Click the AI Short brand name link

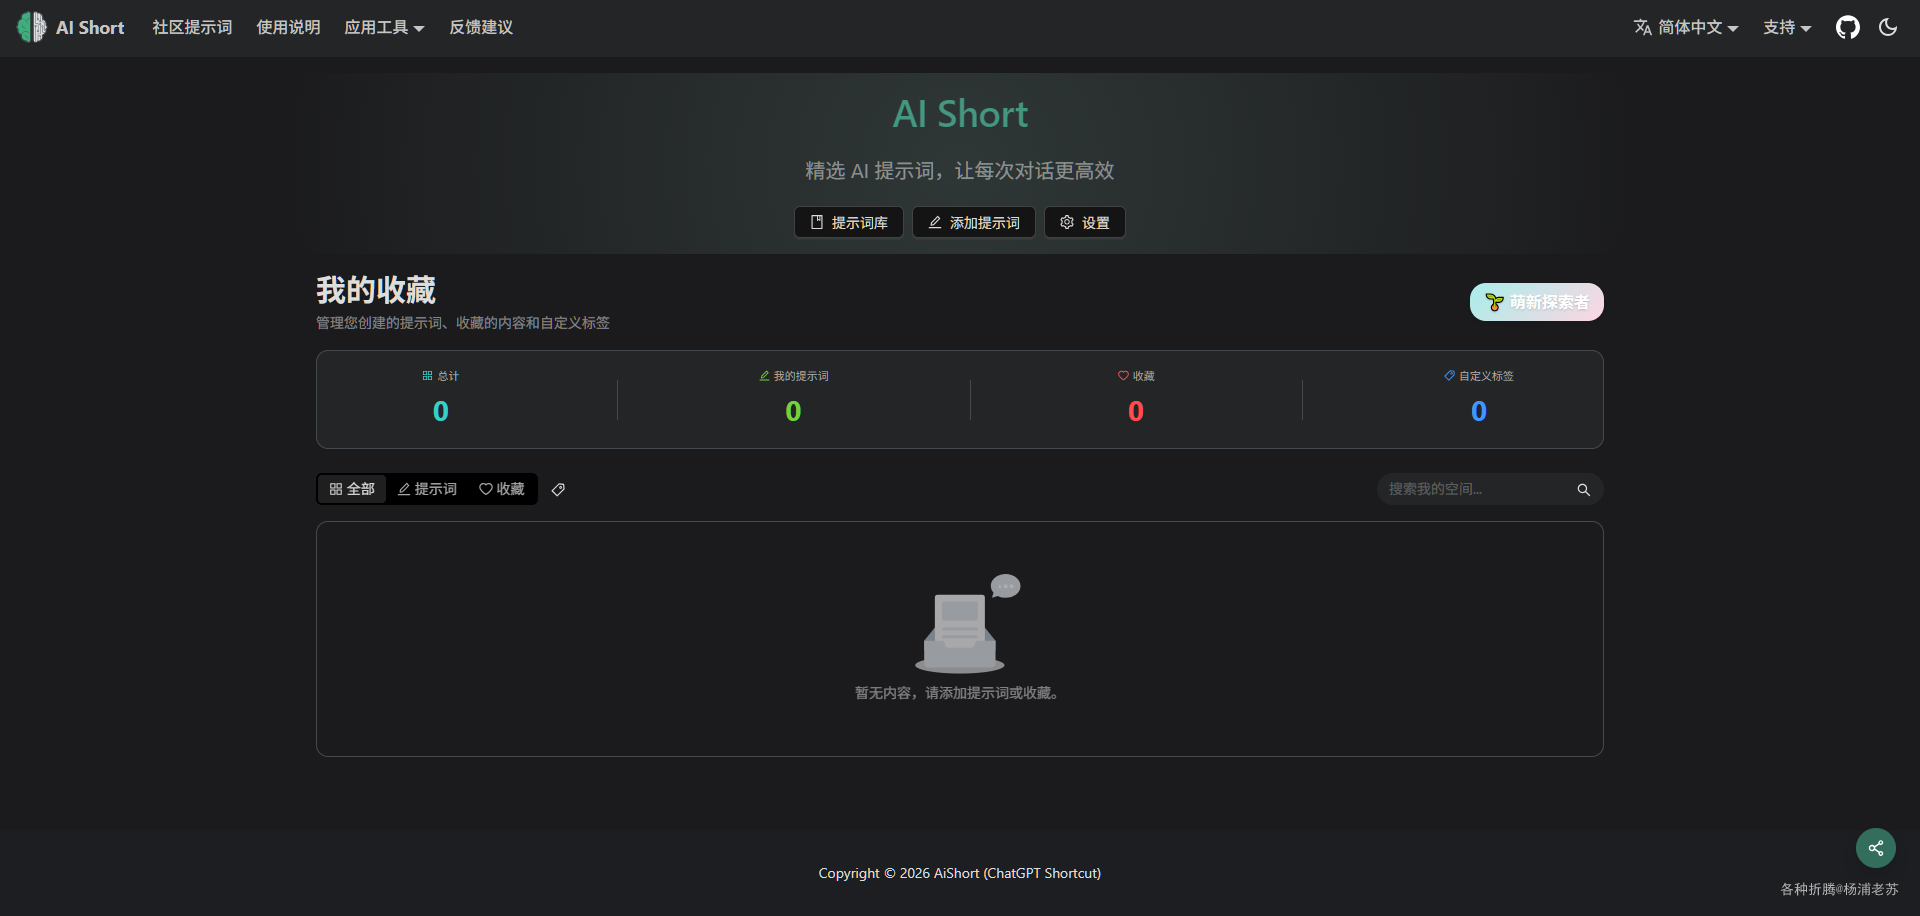[90, 27]
